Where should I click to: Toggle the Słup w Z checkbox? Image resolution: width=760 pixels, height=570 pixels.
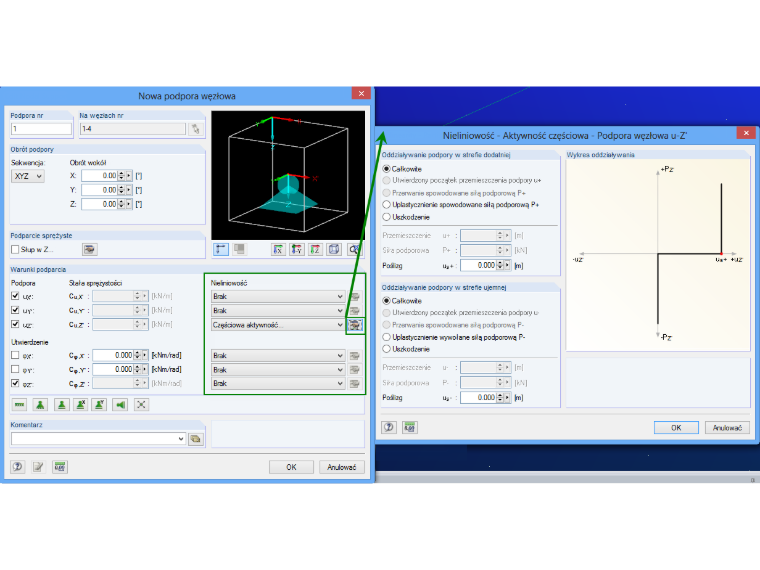click(x=15, y=250)
